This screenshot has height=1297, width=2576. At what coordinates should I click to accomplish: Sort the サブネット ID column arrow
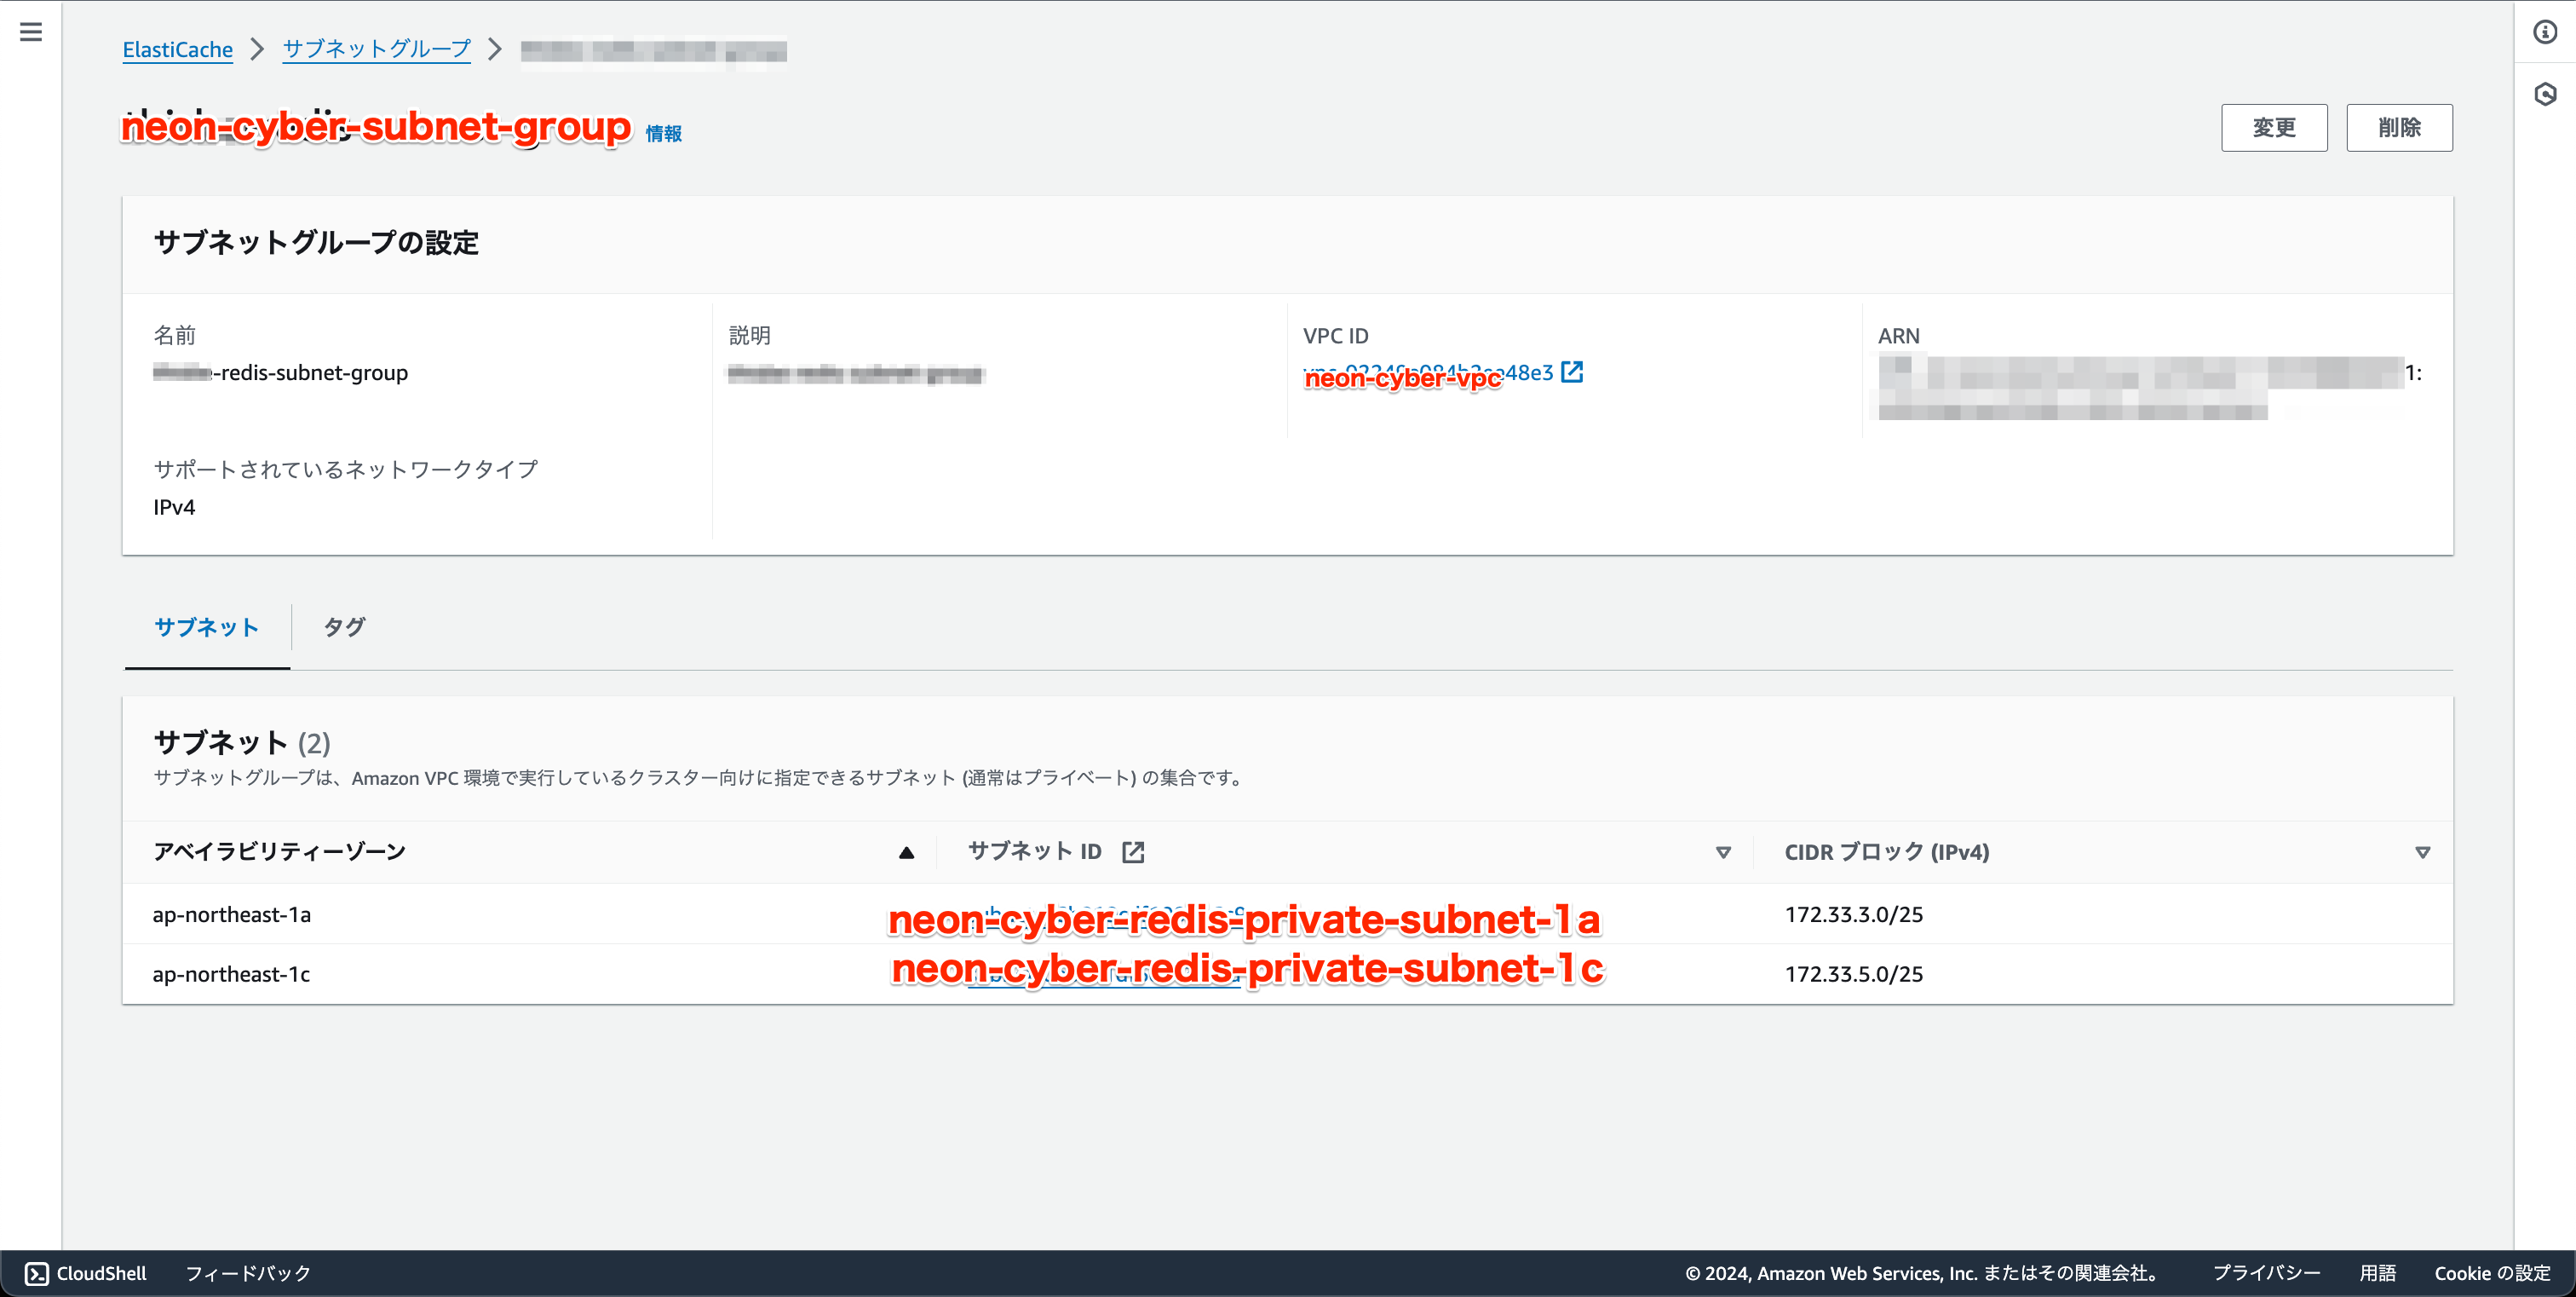[x=1723, y=852]
